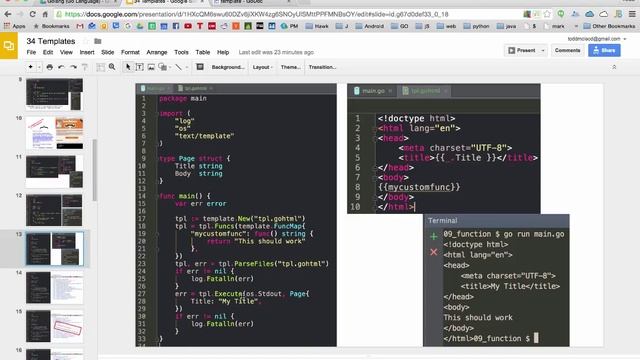The width and height of the screenshot is (640, 360).
Task: Click the slide panel scrollbar
Action: click(95, 170)
